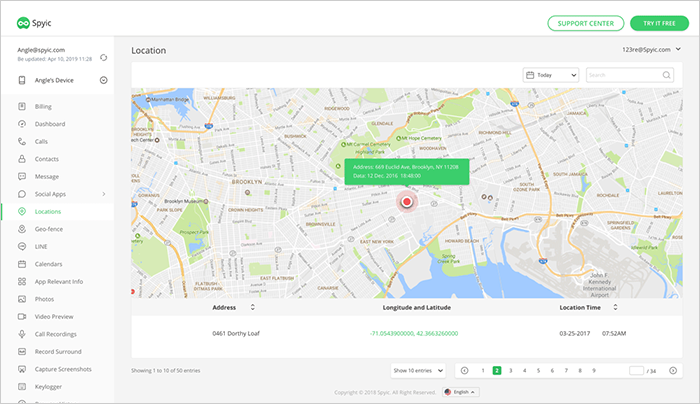The width and height of the screenshot is (700, 404).
Task: Open the 123re@Spyic.com account dropdown
Action: click(651, 50)
